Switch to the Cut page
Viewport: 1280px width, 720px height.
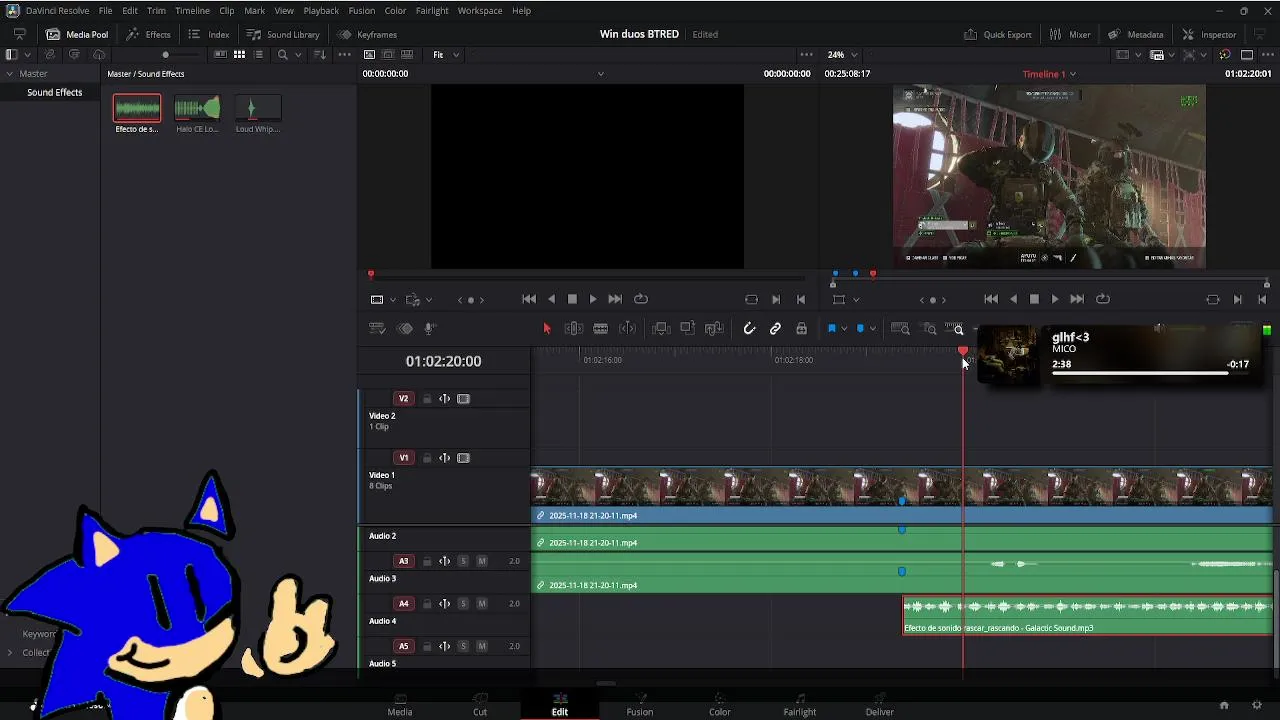click(480, 705)
